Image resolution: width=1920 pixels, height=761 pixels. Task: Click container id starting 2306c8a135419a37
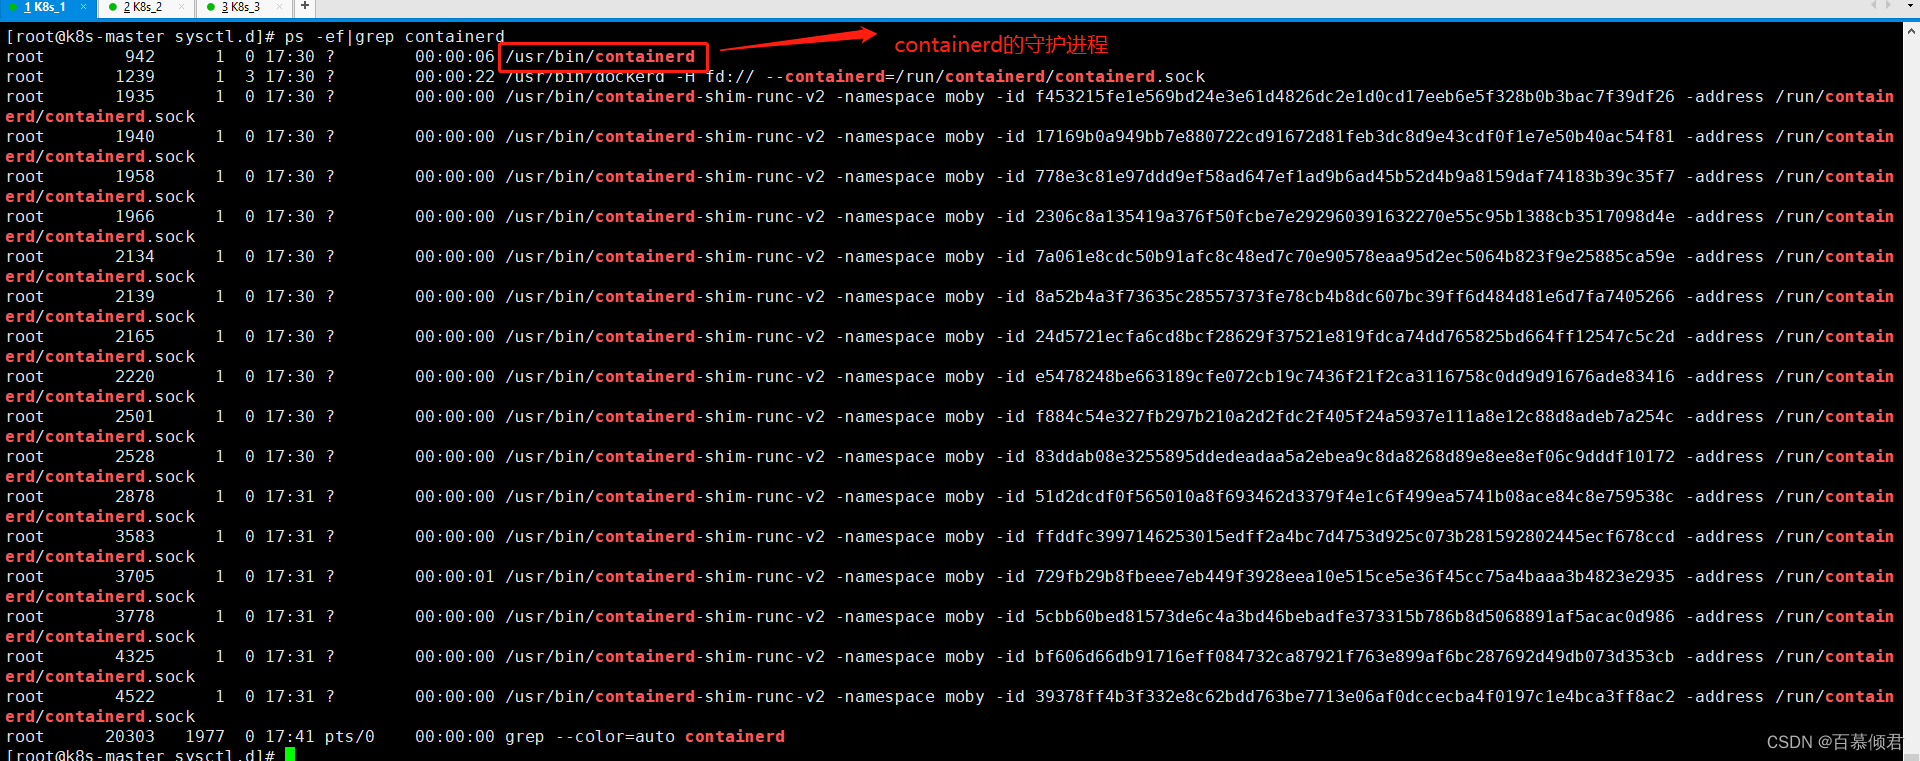tap(1355, 217)
